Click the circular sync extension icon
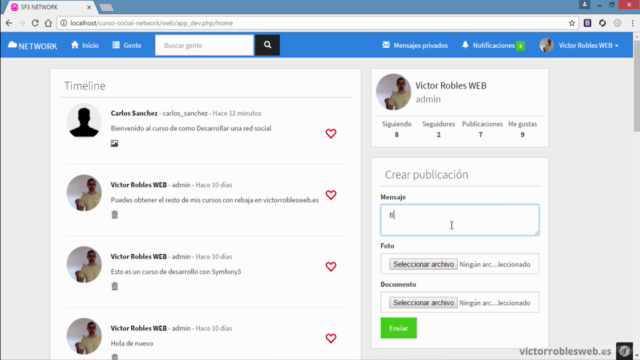Image resolution: width=640 pixels, height=360 pixels. coord(602,23)
